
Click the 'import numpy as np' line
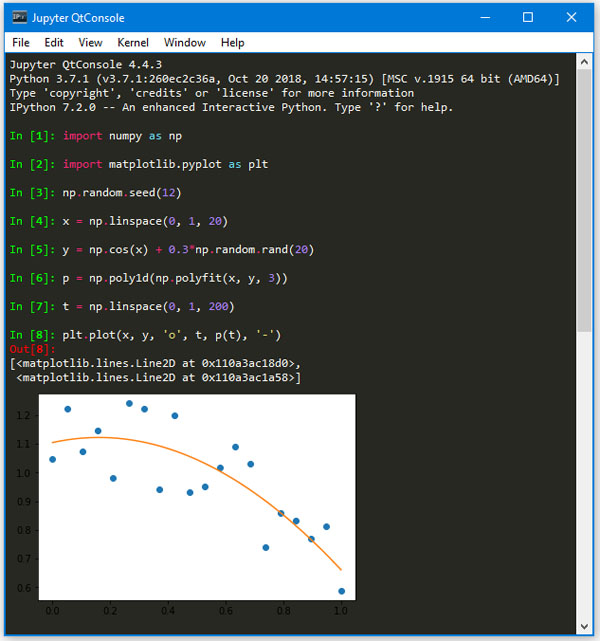click(x=122, y=136)
